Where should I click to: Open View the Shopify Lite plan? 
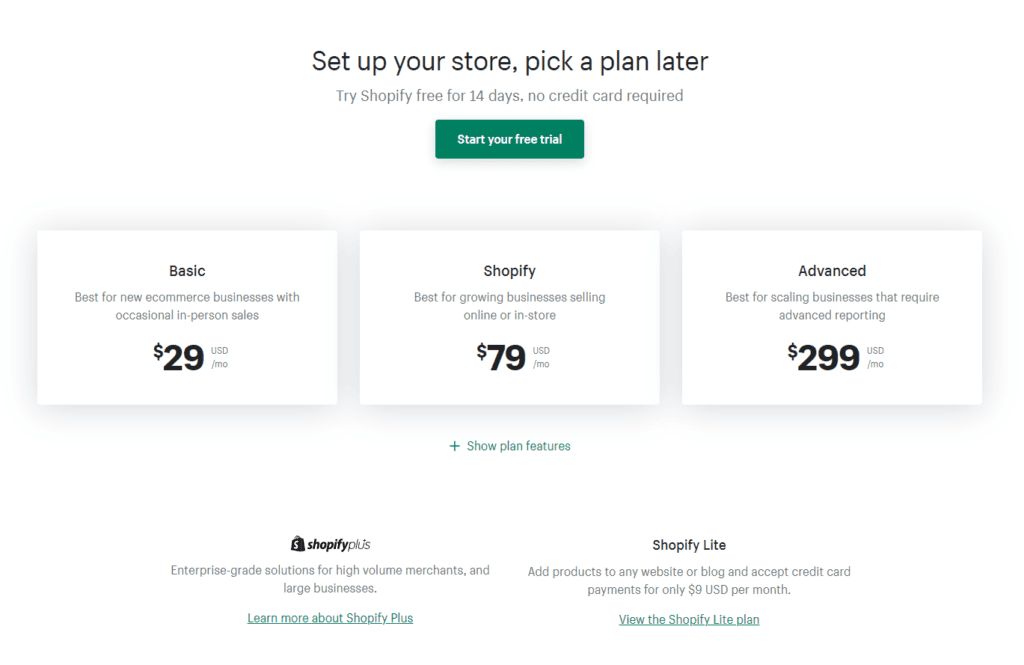pyautogui.click(x=689, y=619)
